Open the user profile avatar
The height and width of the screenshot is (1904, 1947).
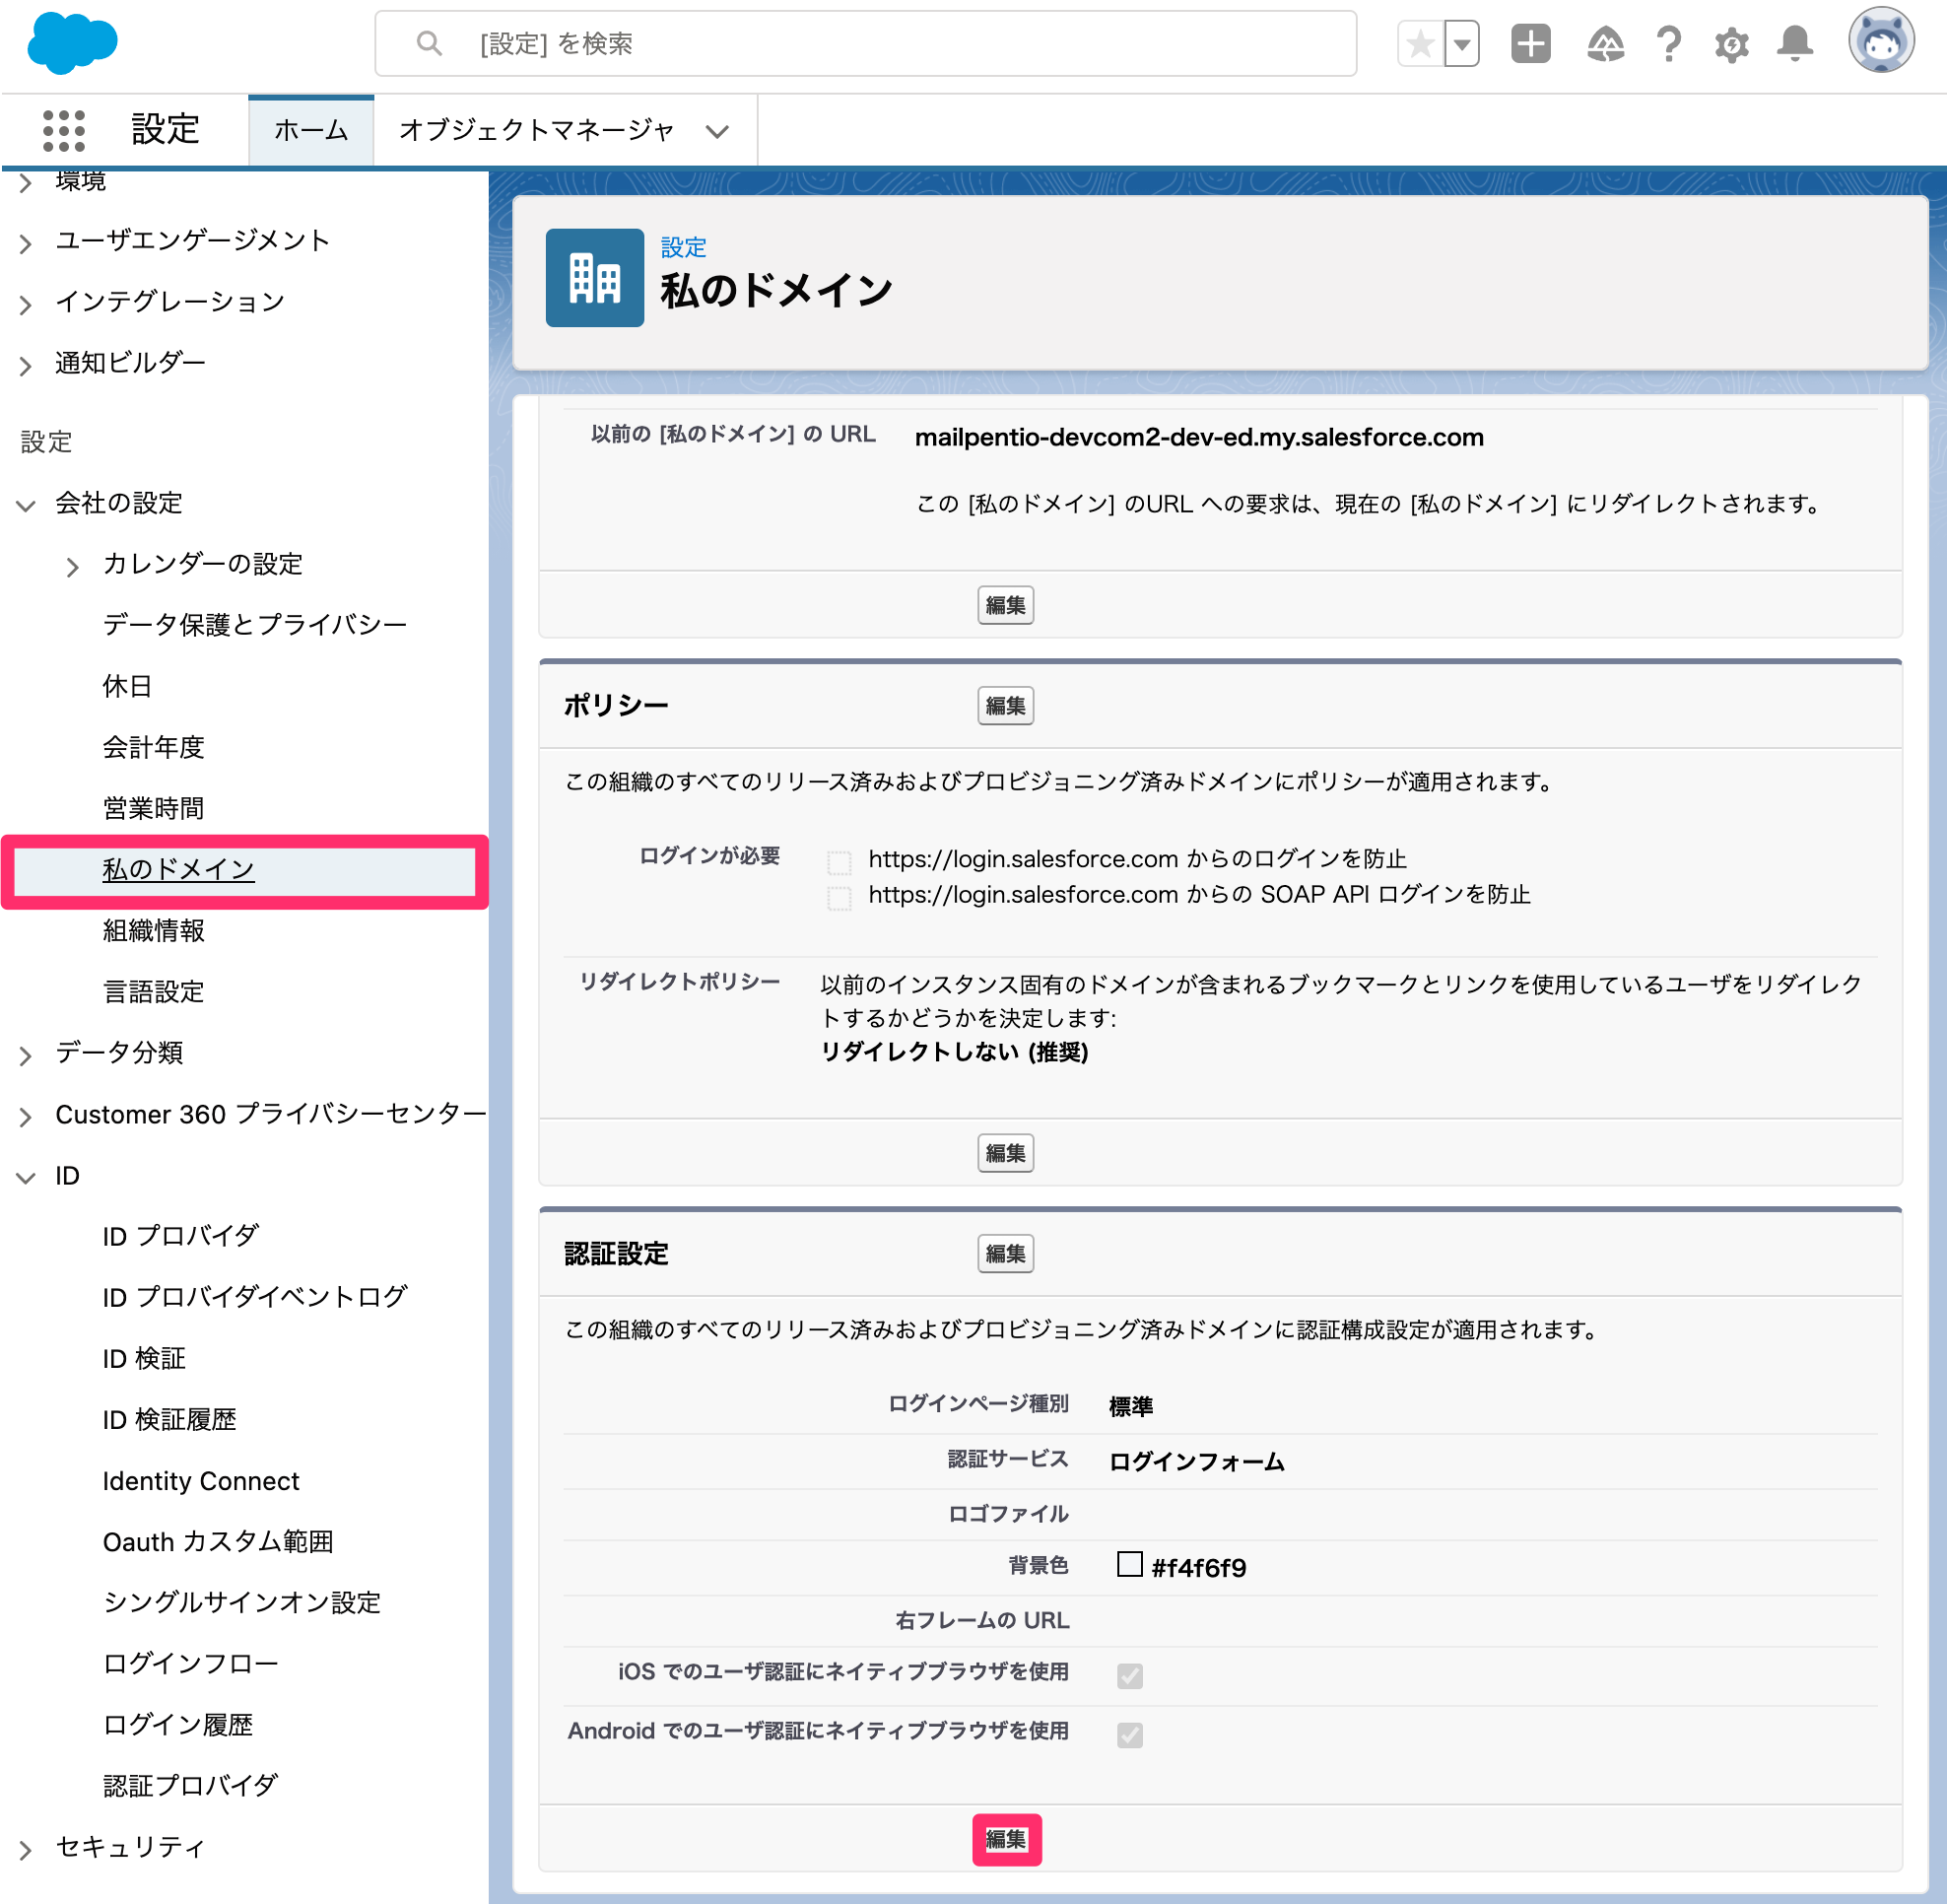tap(1881, 41)
